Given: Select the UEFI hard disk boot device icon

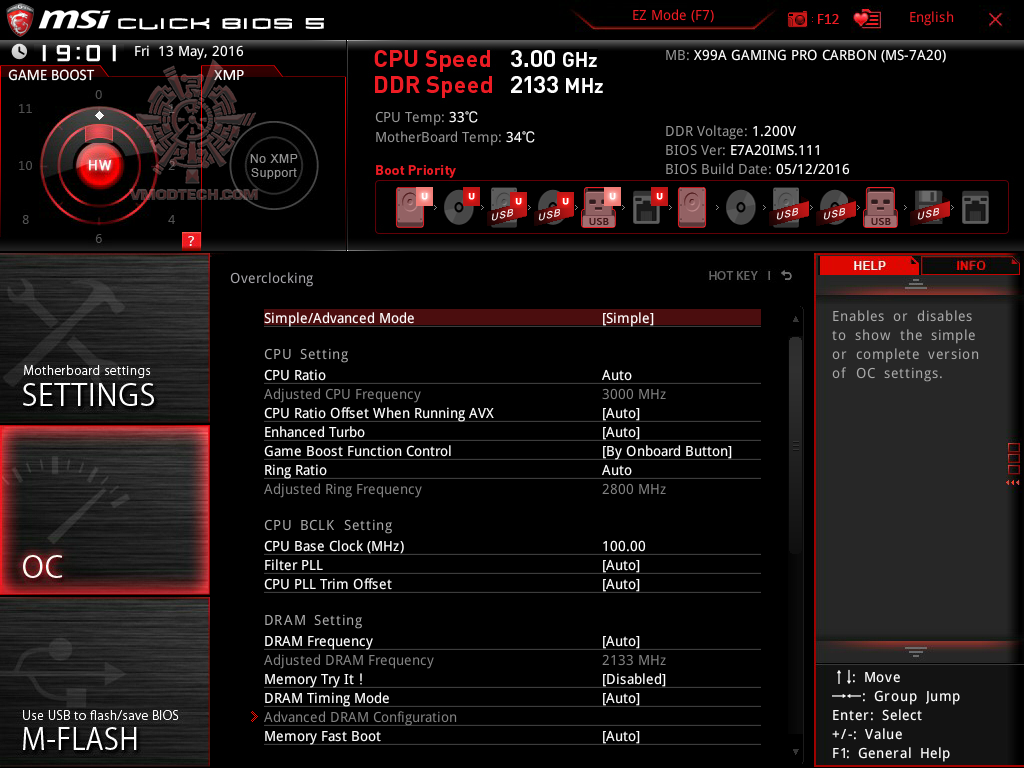Looking at the screenshot, I should coord(413,207).
